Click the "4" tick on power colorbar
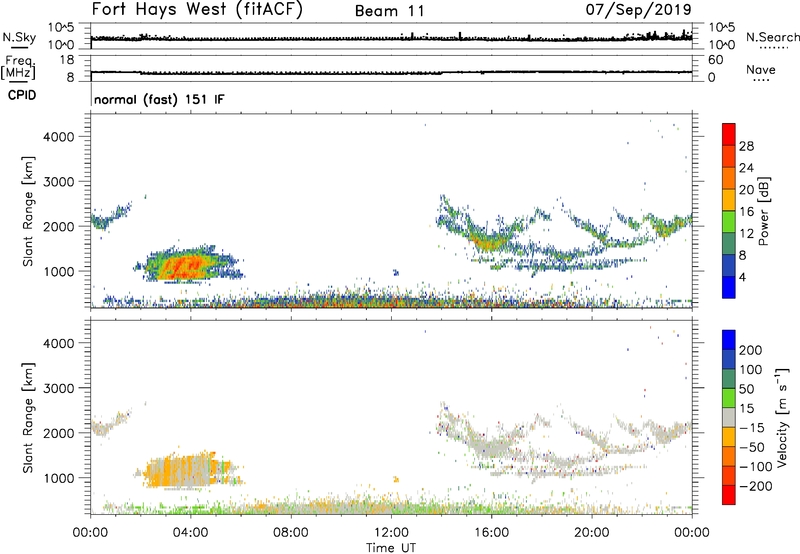800x554 pixels. [x=743, y=277]
